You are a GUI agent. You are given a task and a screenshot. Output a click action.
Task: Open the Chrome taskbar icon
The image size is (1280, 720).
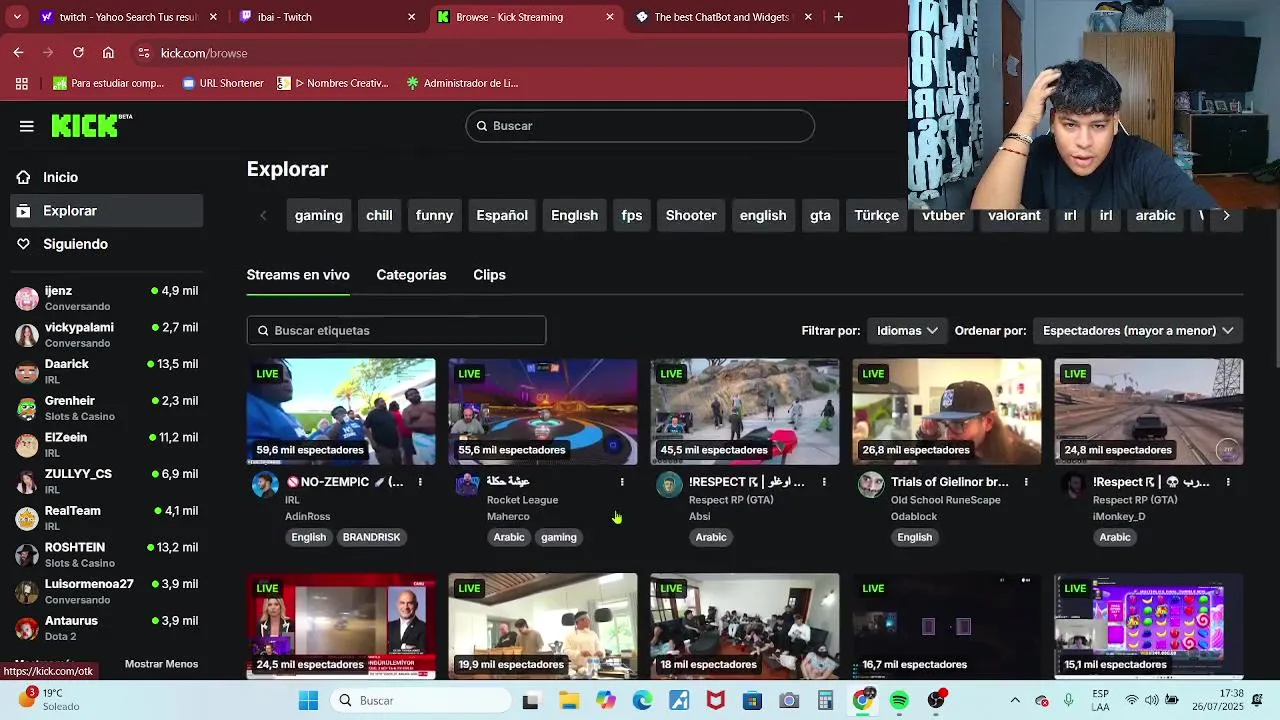862,701
